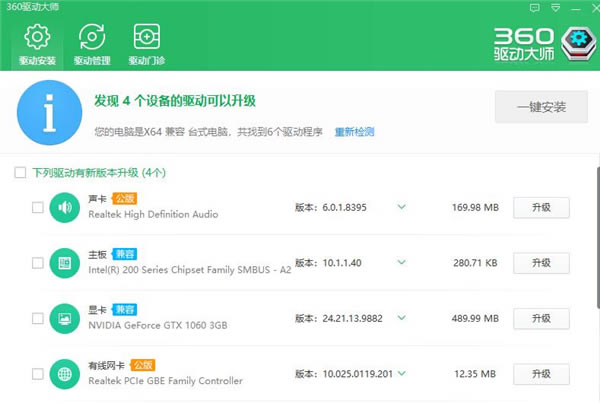Click the 一键安装 button

tap(541, 107)
